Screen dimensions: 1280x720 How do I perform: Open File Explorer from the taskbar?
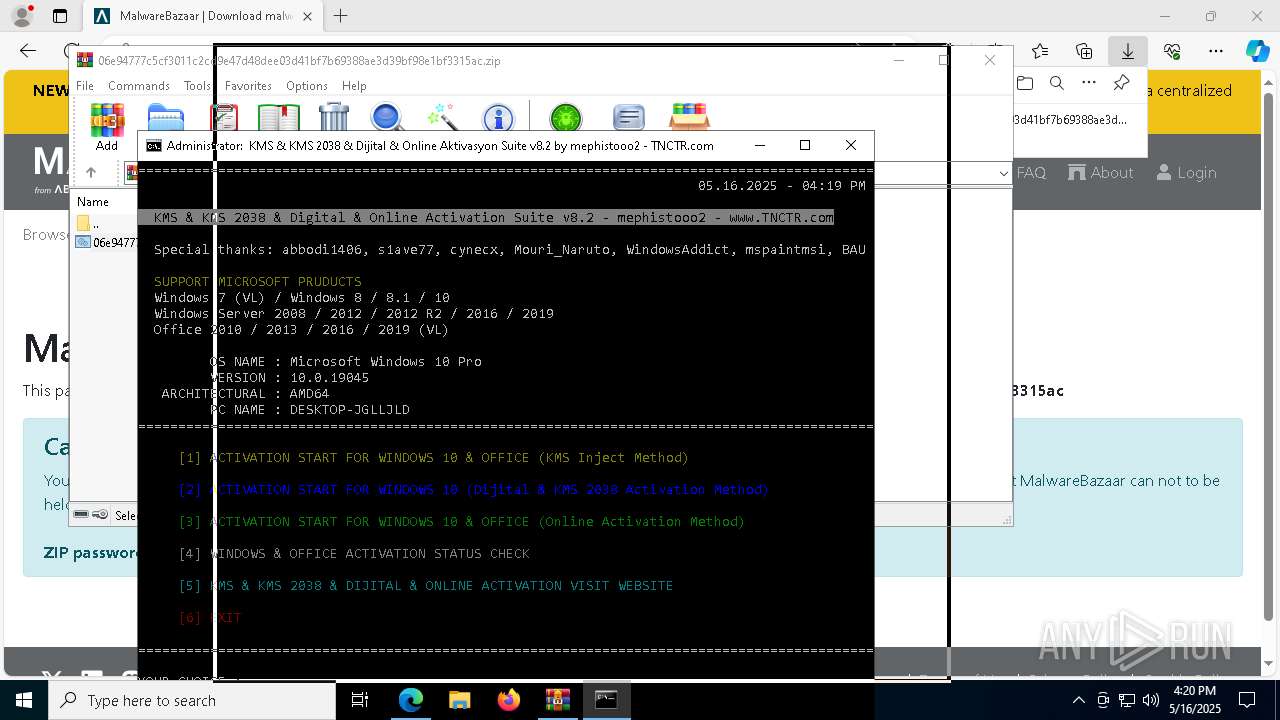click(459, 700)
